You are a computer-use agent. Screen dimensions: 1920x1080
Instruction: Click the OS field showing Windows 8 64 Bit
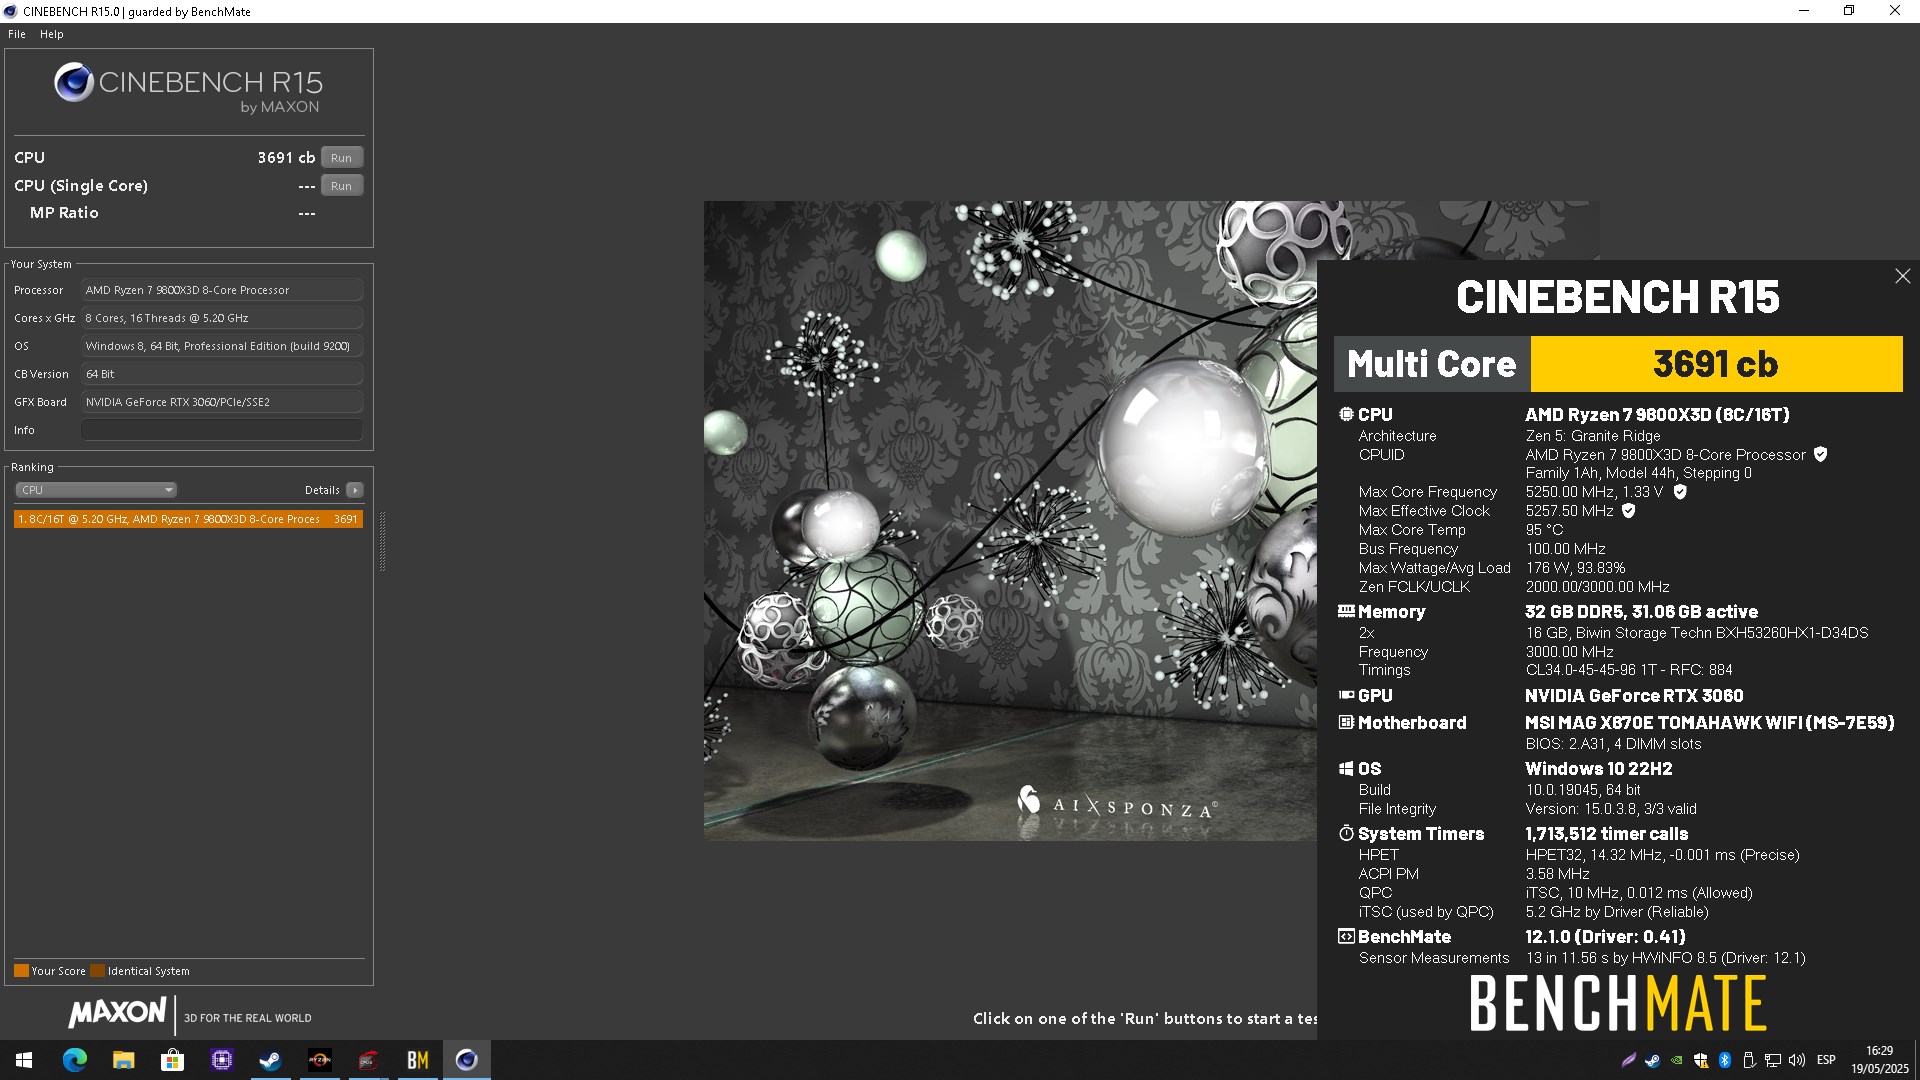[222, 346]
